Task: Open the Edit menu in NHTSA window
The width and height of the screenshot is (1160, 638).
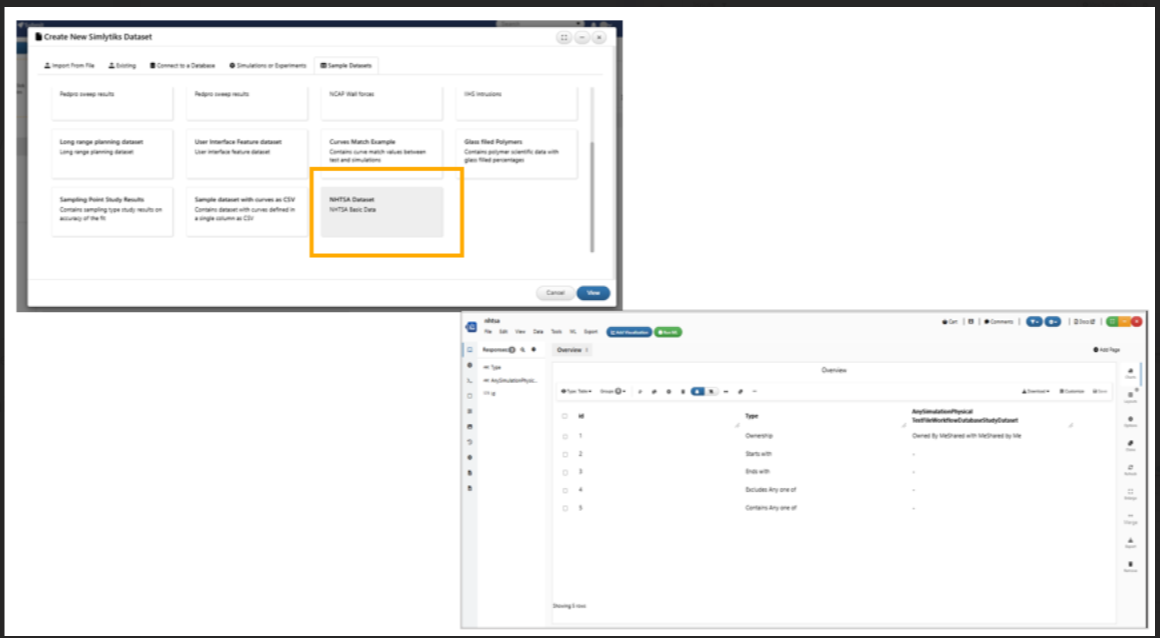Action: (504, 332)
